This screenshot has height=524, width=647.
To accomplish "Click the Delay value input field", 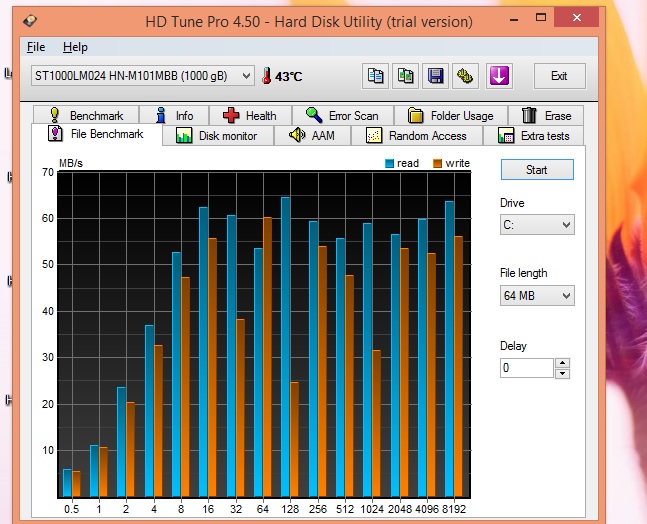I will [x=527, y=368].
